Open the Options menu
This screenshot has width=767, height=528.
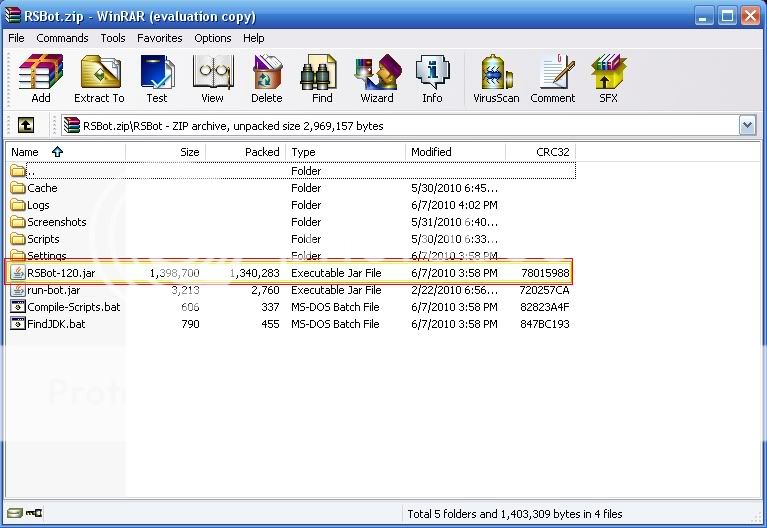(x=213, y=38)
